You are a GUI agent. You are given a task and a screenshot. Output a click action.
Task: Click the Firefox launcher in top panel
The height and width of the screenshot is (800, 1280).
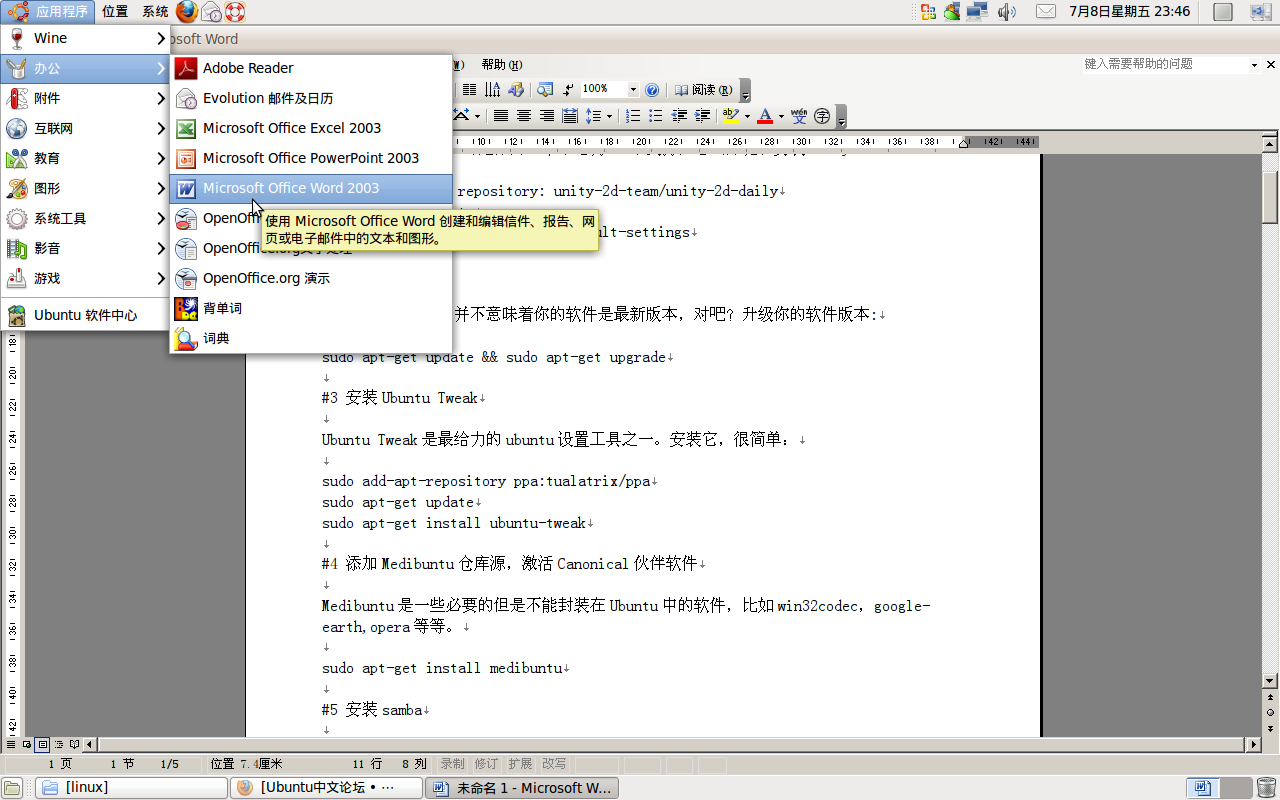pyautogui.click(x=187, y=12)
